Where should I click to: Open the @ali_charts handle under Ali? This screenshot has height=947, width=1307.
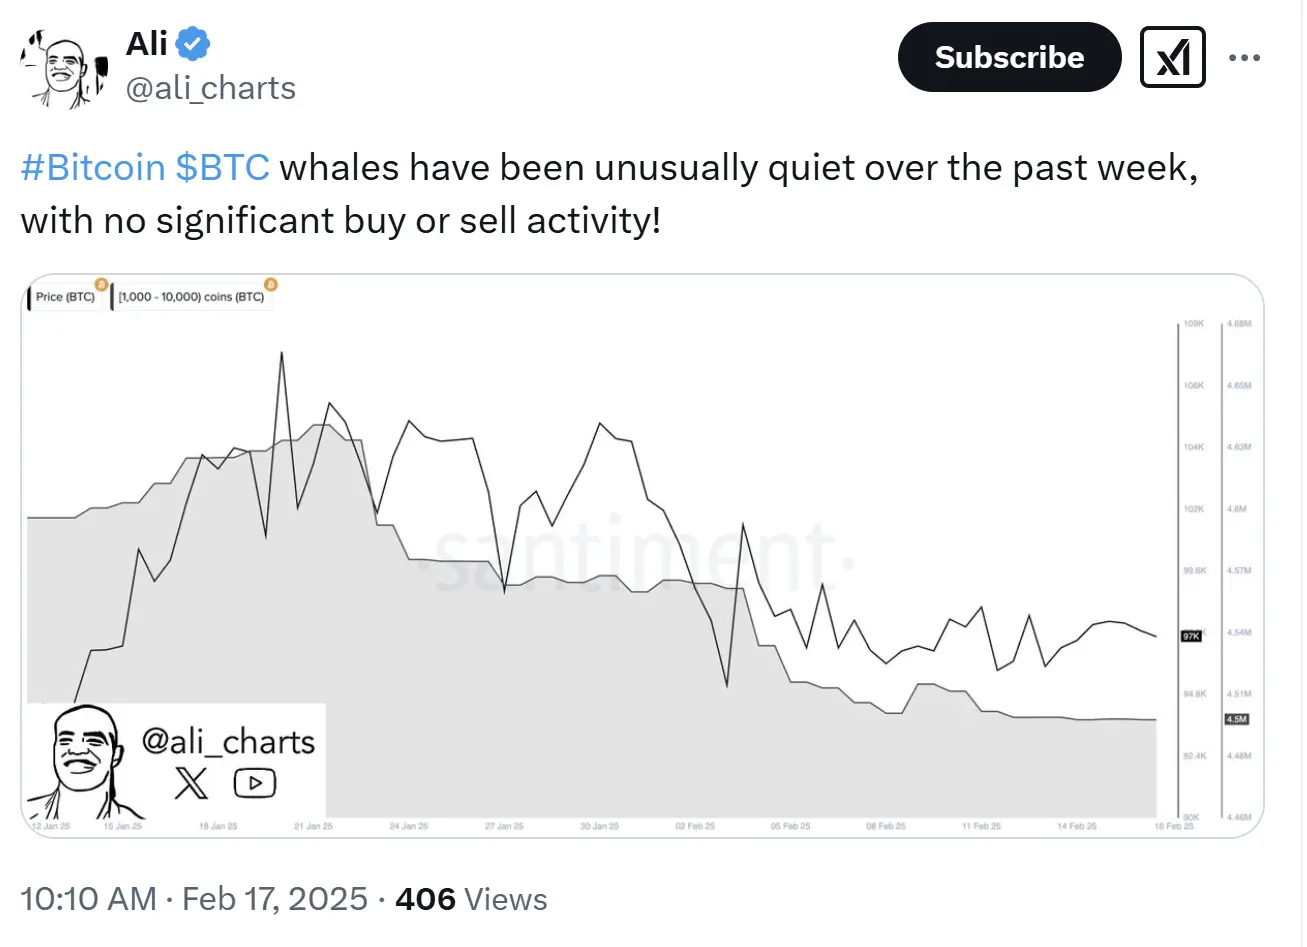[210, 88]
